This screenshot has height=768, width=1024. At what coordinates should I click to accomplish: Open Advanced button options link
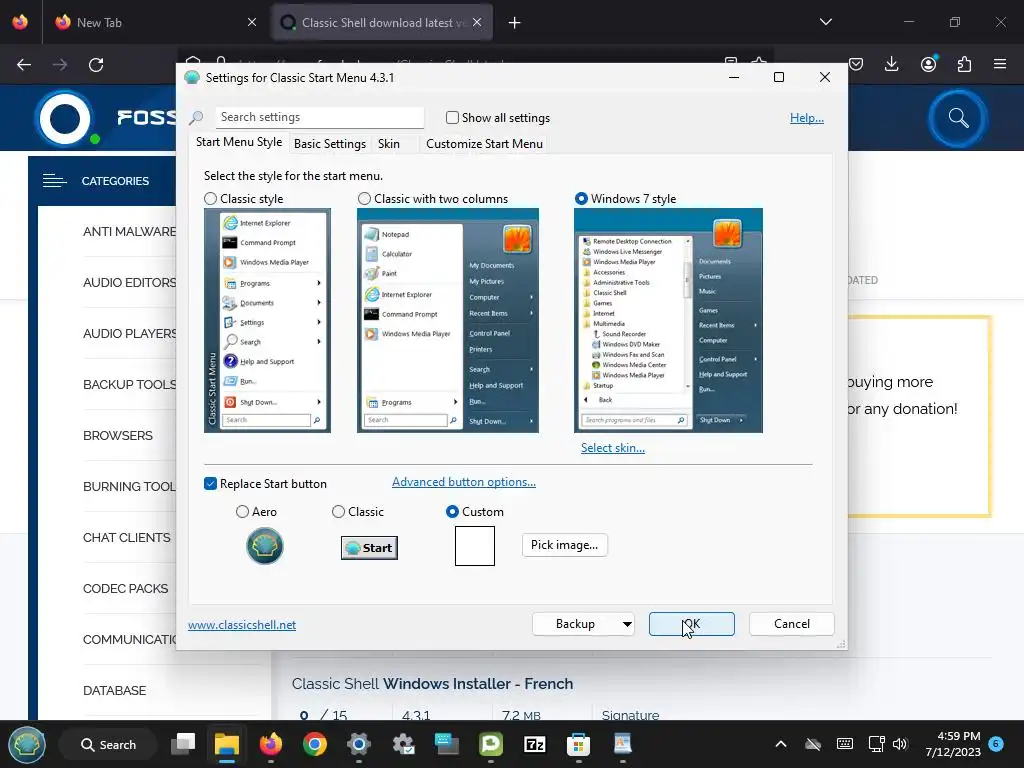click(x=464, y=482)
